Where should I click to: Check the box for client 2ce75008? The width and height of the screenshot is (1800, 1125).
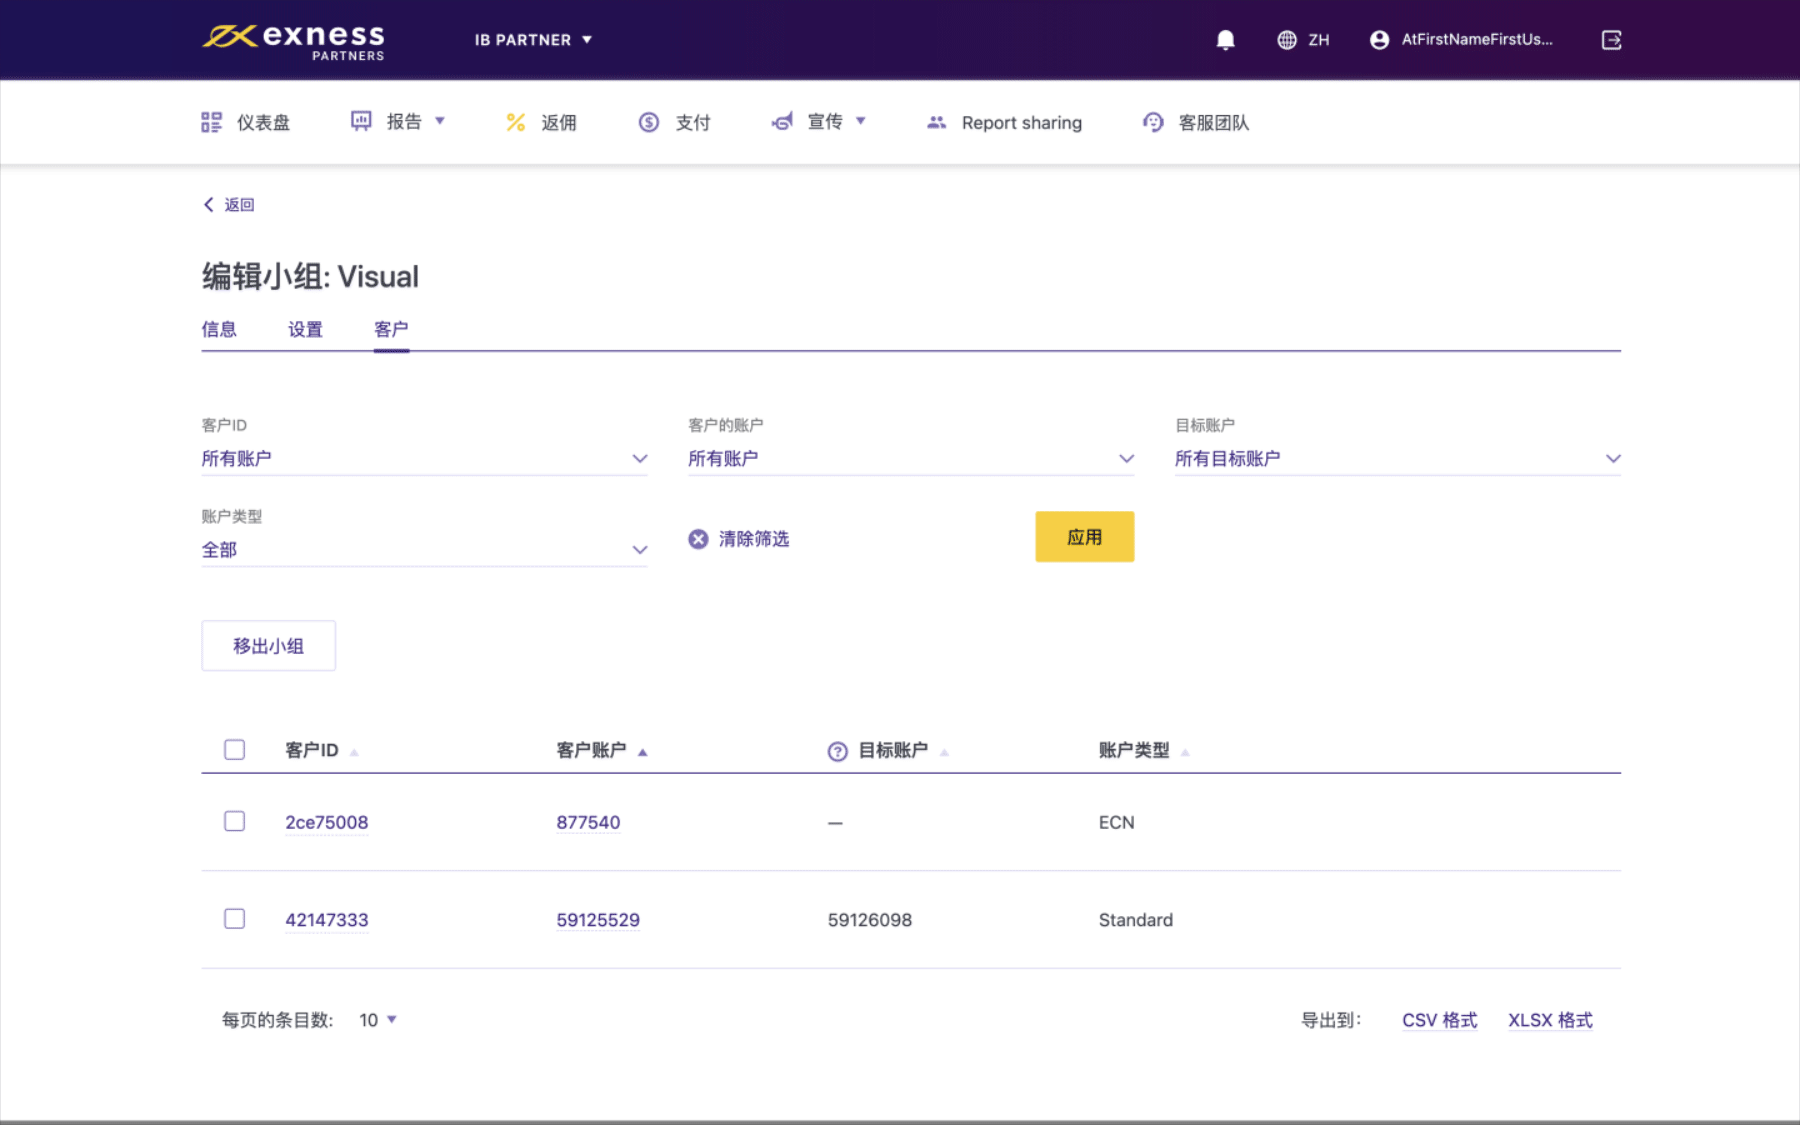234,821
